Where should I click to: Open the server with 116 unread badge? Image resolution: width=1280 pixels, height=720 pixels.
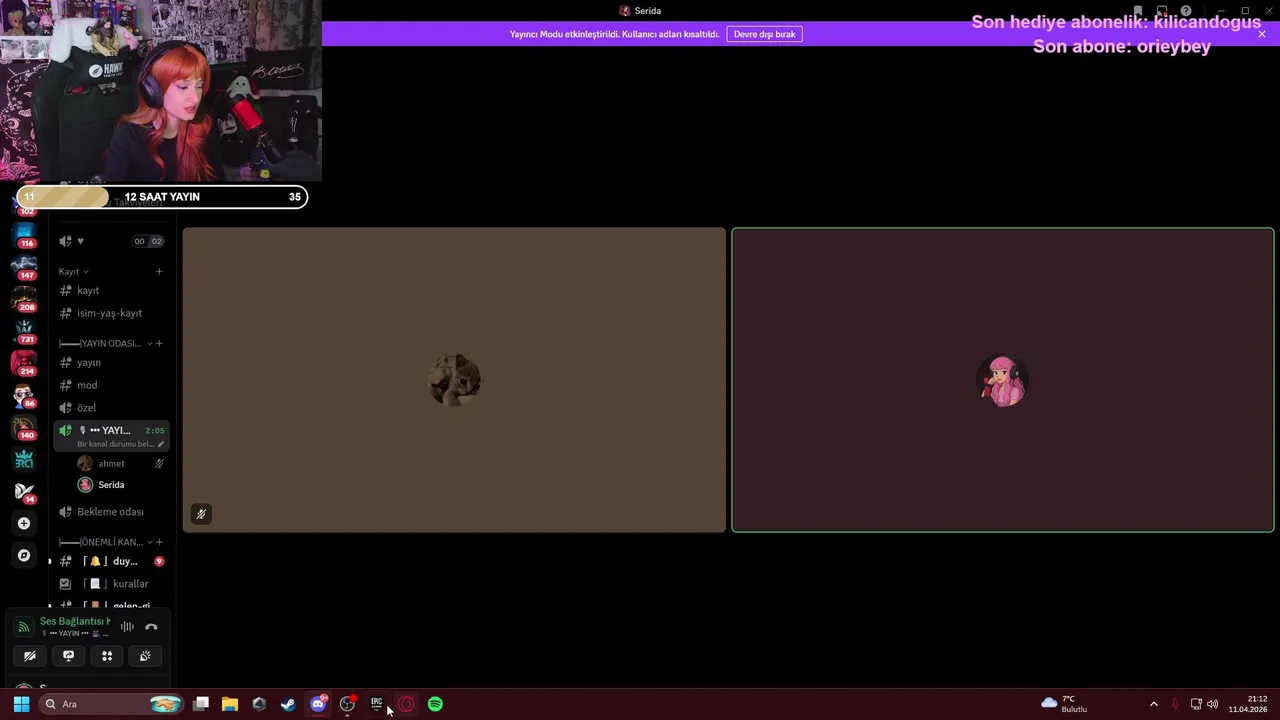click(x=24, y=235)
